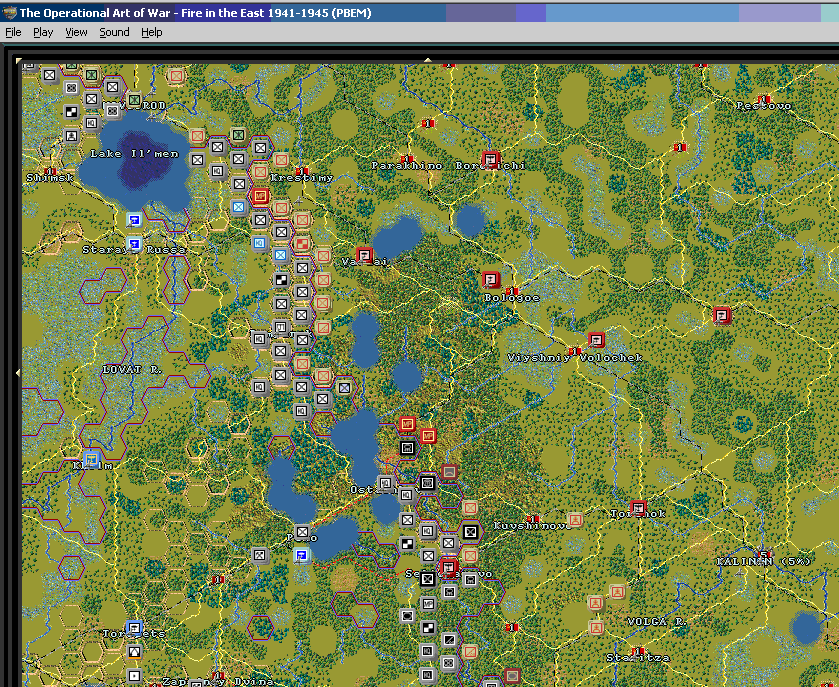Click the map scroll-left arrow on left edge
This screenshot has height=687, width=839.
click(x=18, y=372)
